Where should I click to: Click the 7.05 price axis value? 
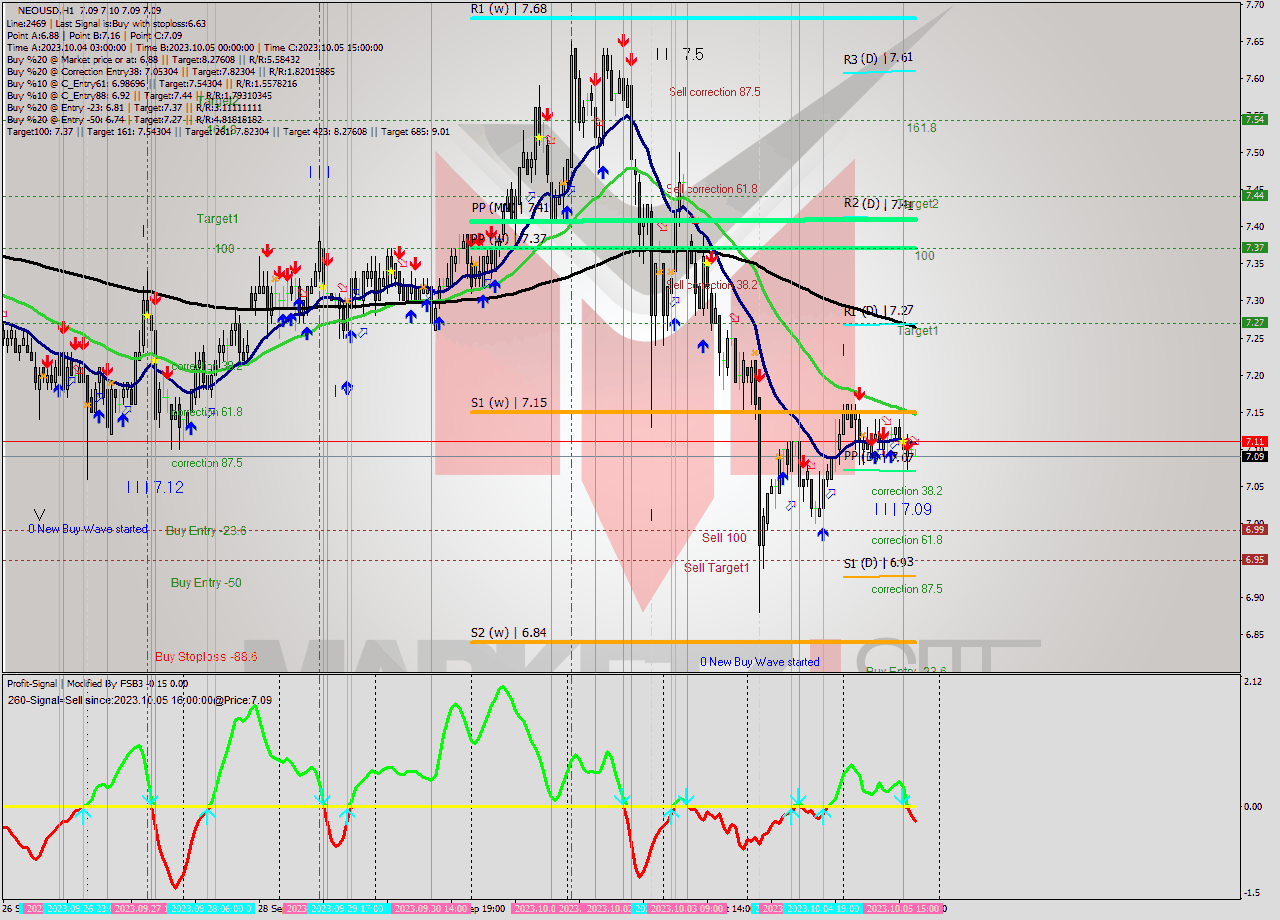coord(1254,486)
